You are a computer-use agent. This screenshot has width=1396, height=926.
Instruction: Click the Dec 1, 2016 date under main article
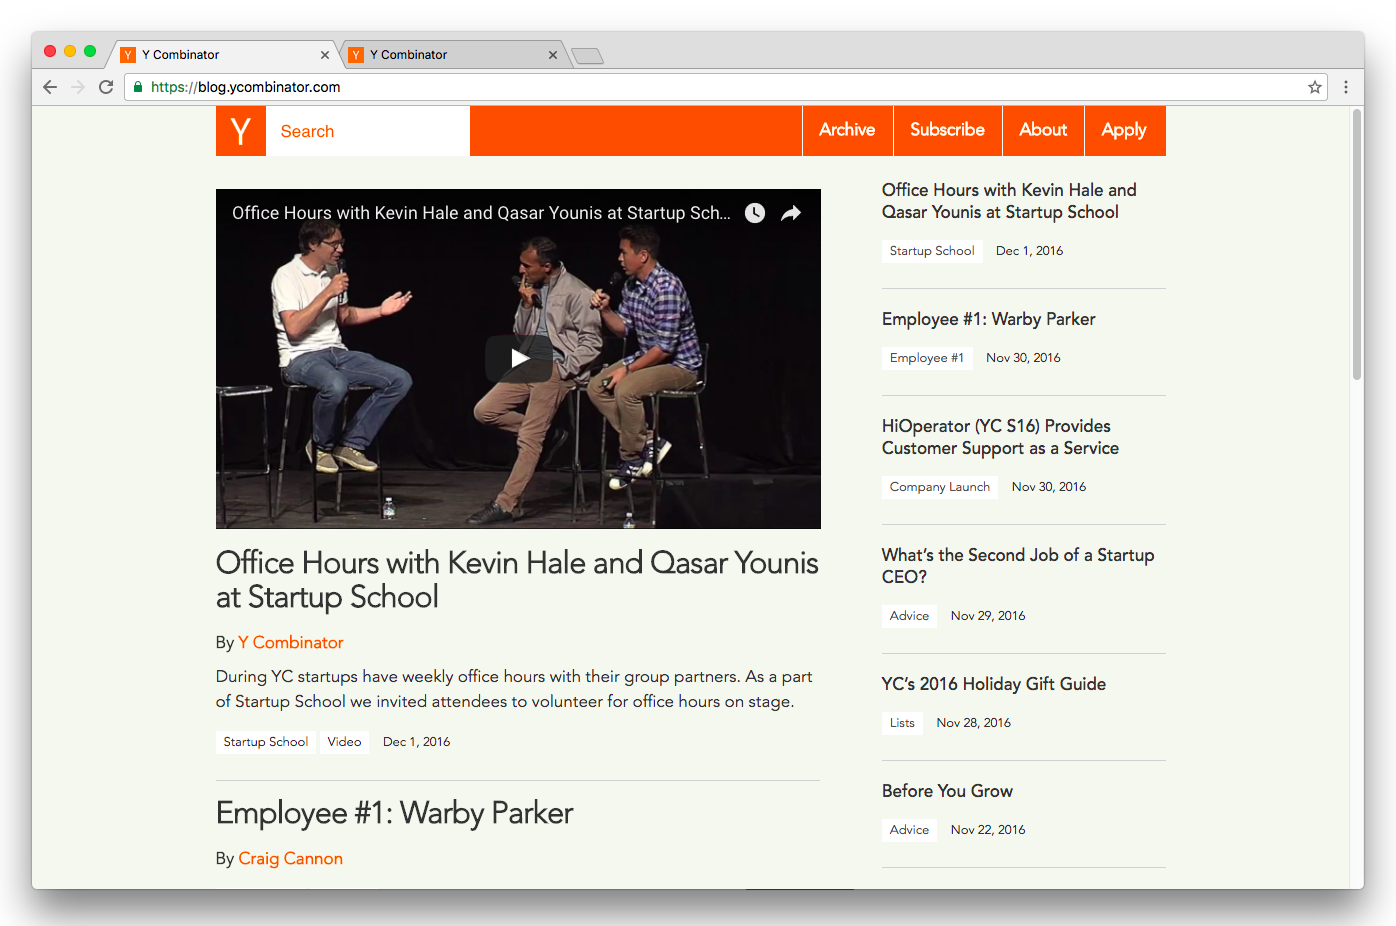coord(417,742)
